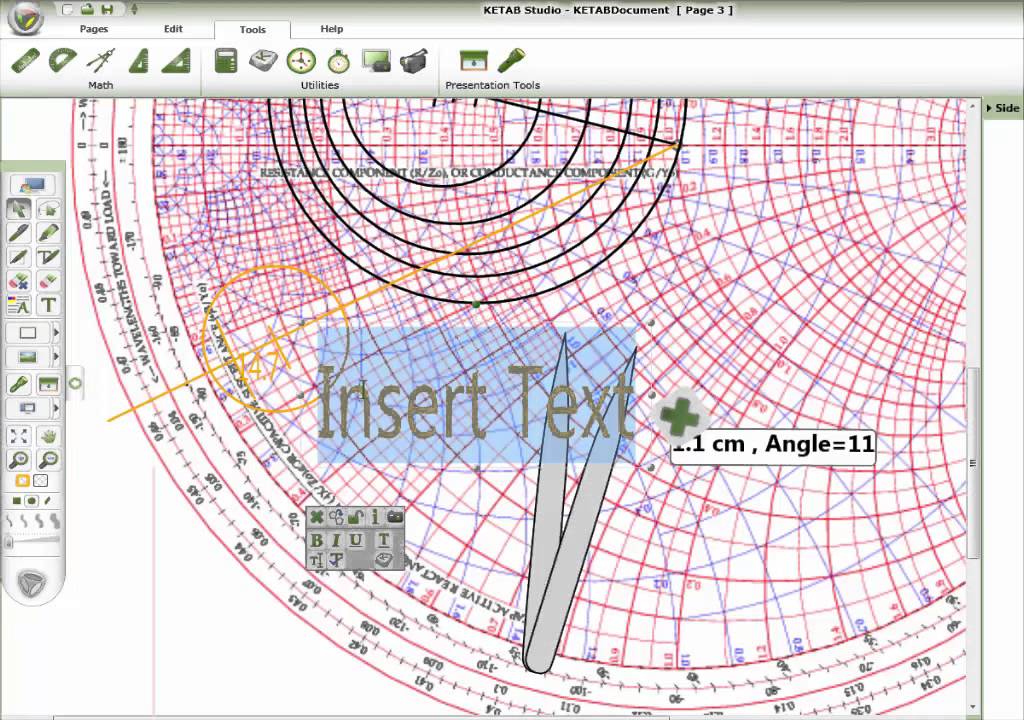Open the Help tab
The image size is (1024, 720).
point(332,29)
